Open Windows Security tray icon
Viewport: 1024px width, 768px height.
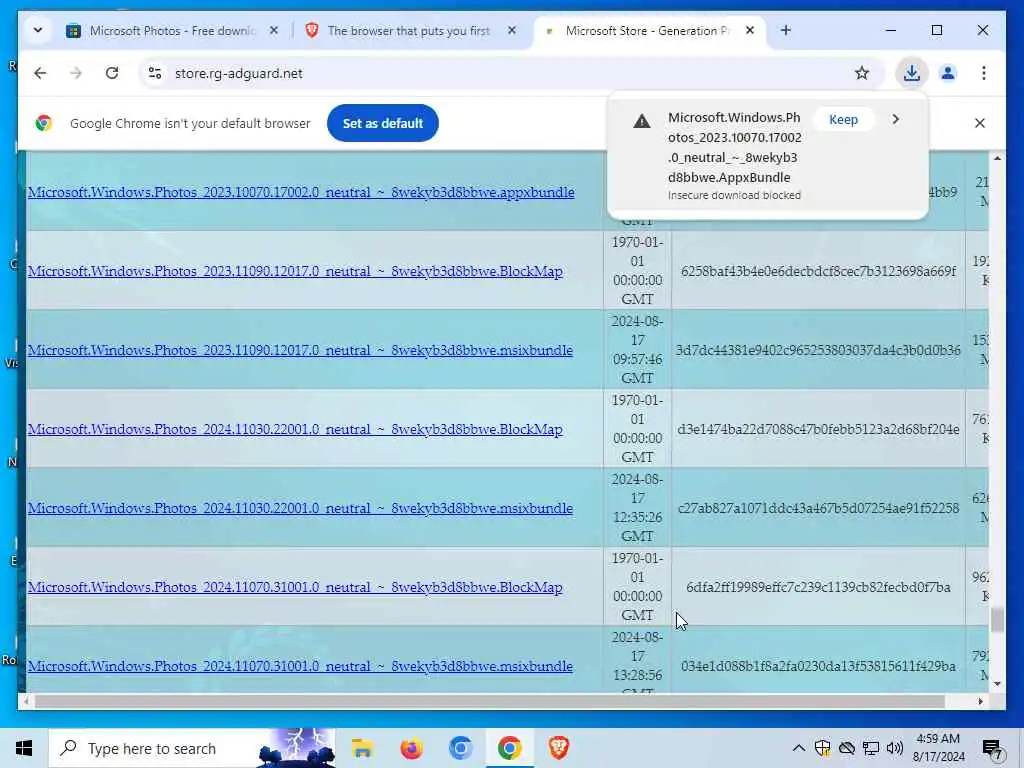[822, 748]
